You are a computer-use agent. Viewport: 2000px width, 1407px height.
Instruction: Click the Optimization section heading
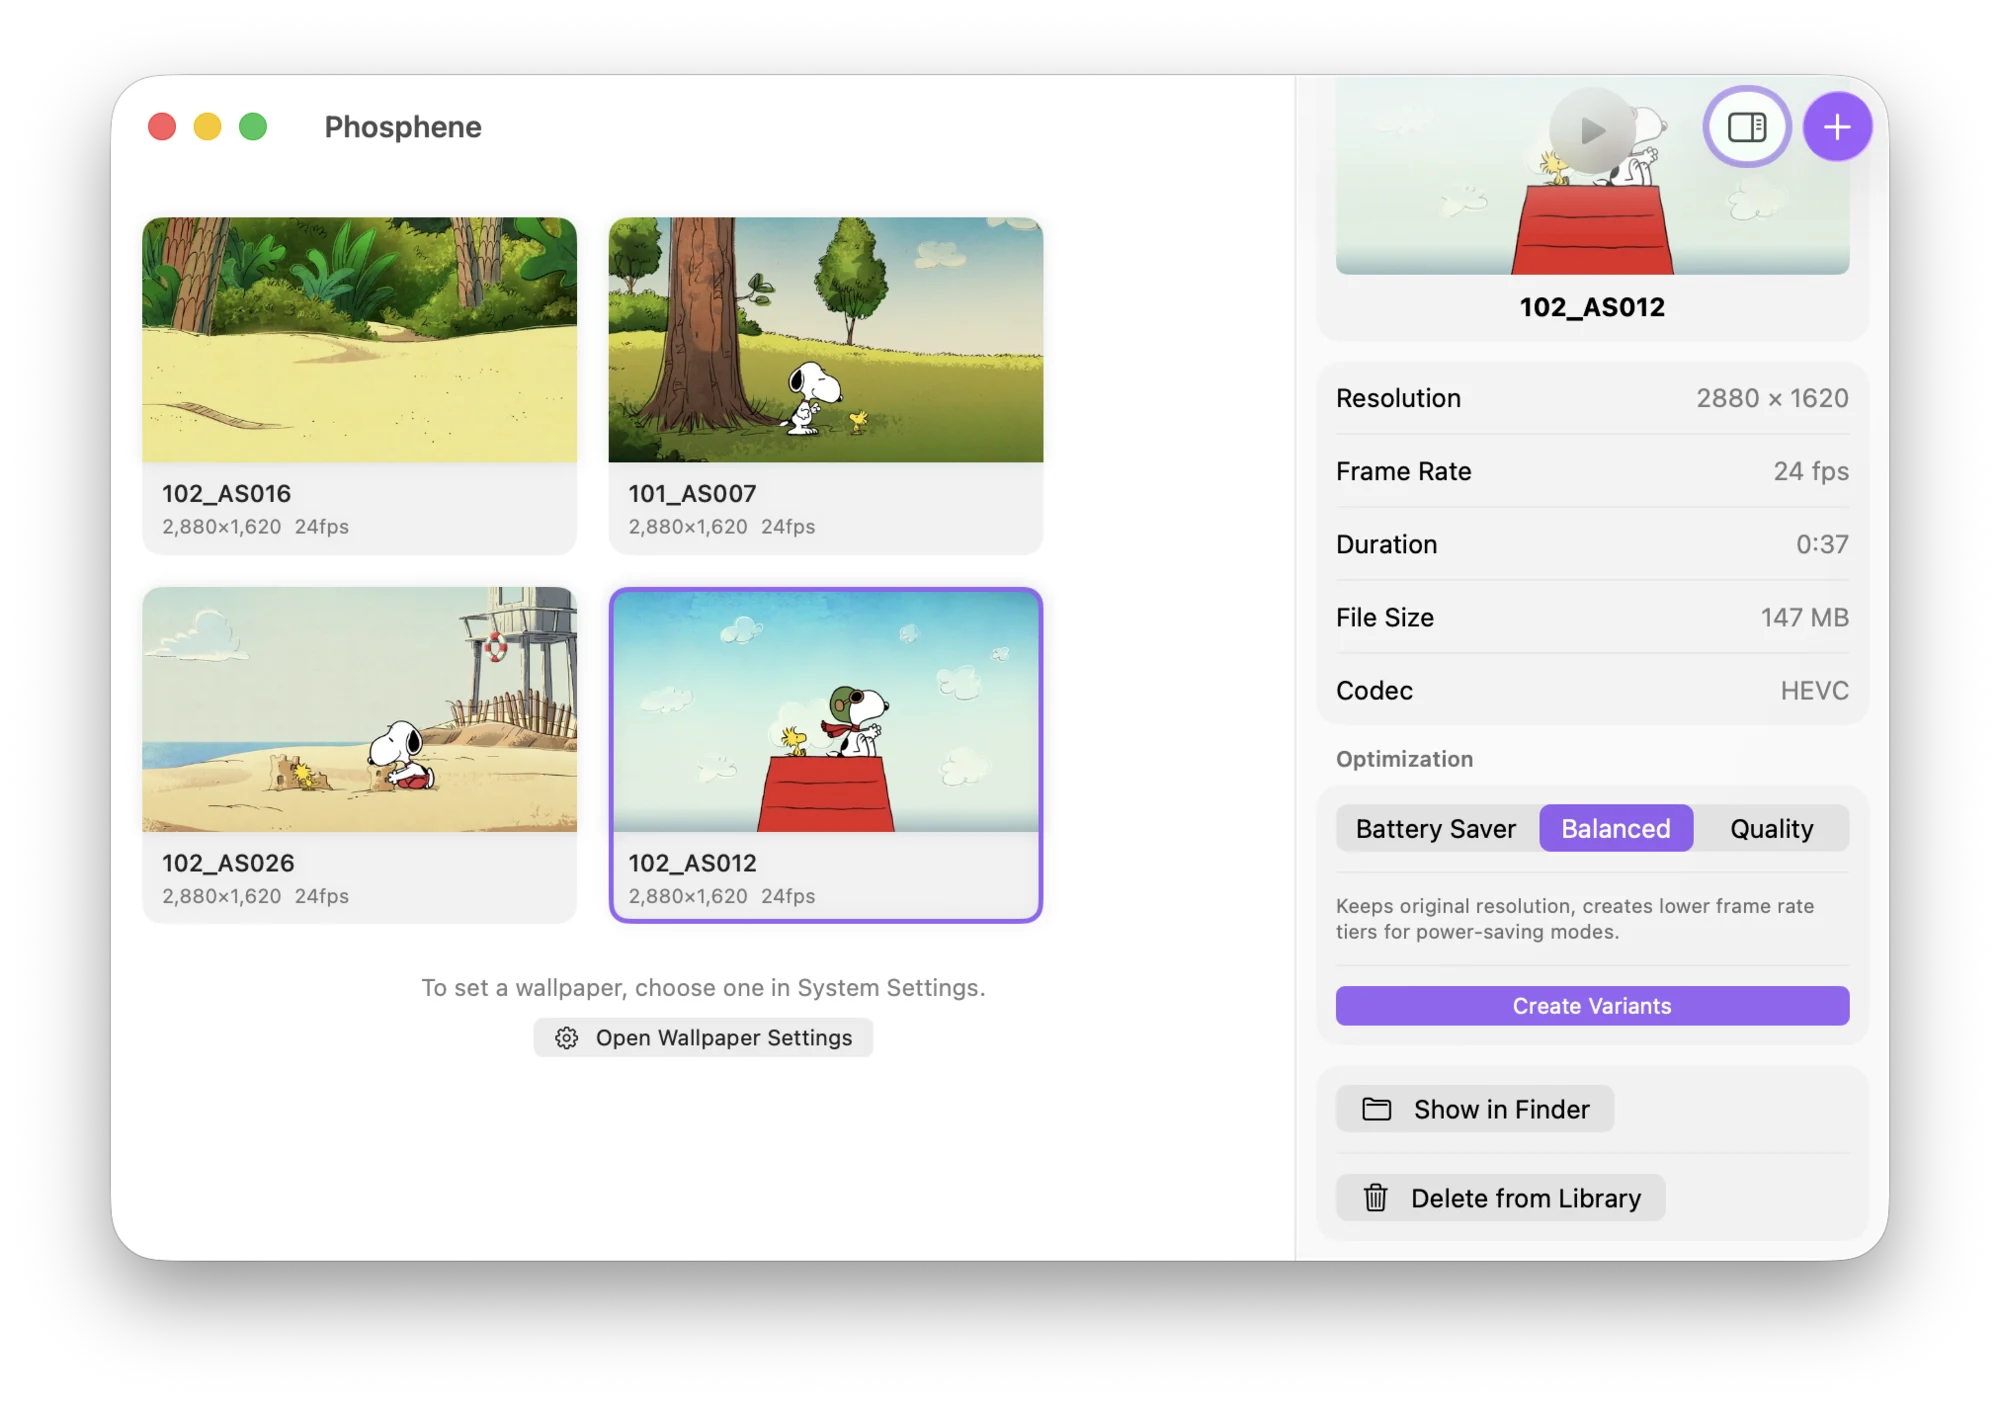click(1404, 759)
